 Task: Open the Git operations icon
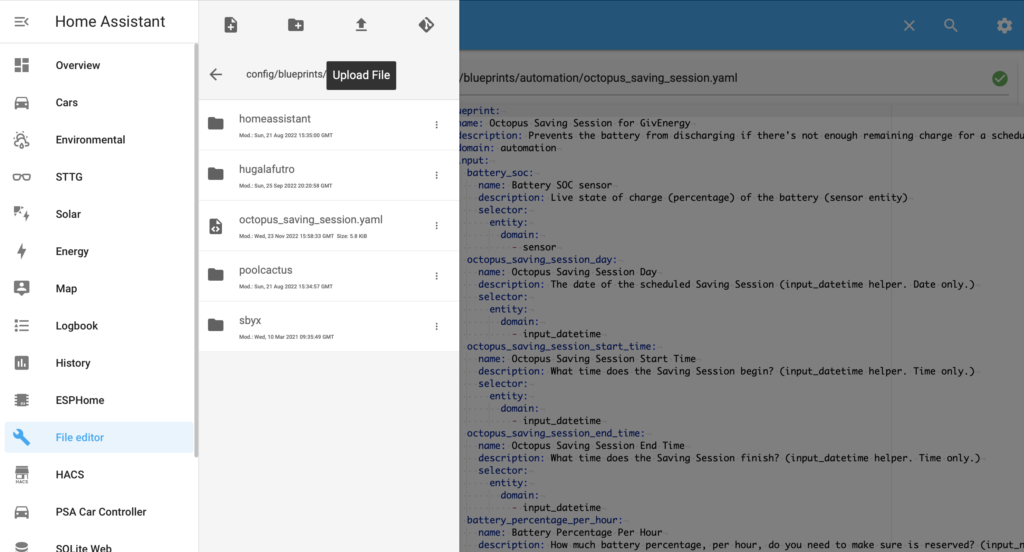coord(426,25)
